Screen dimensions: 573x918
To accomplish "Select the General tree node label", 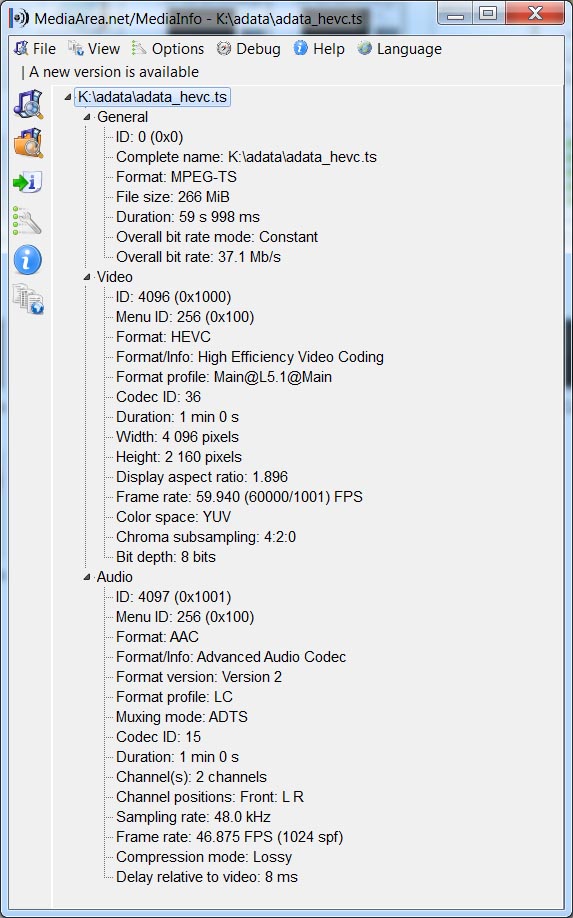I will (122, 117).
